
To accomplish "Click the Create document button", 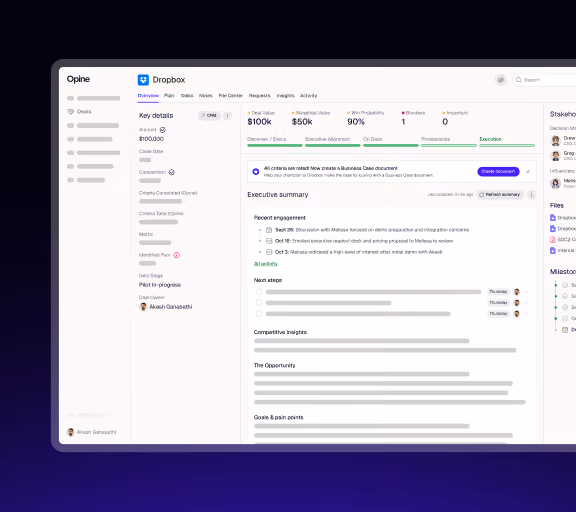I will (x=498, y=172).
